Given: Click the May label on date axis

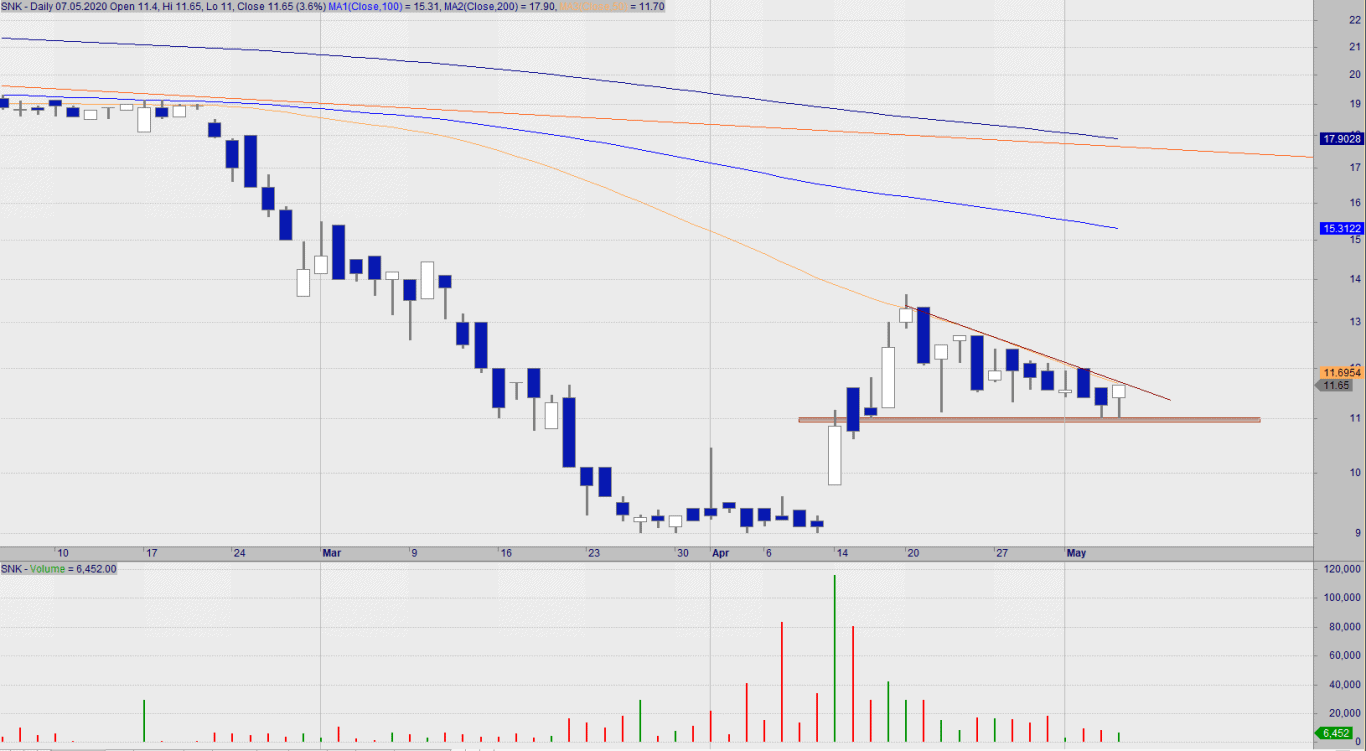Looking at the screenshot, I should tap(1076, 553).
